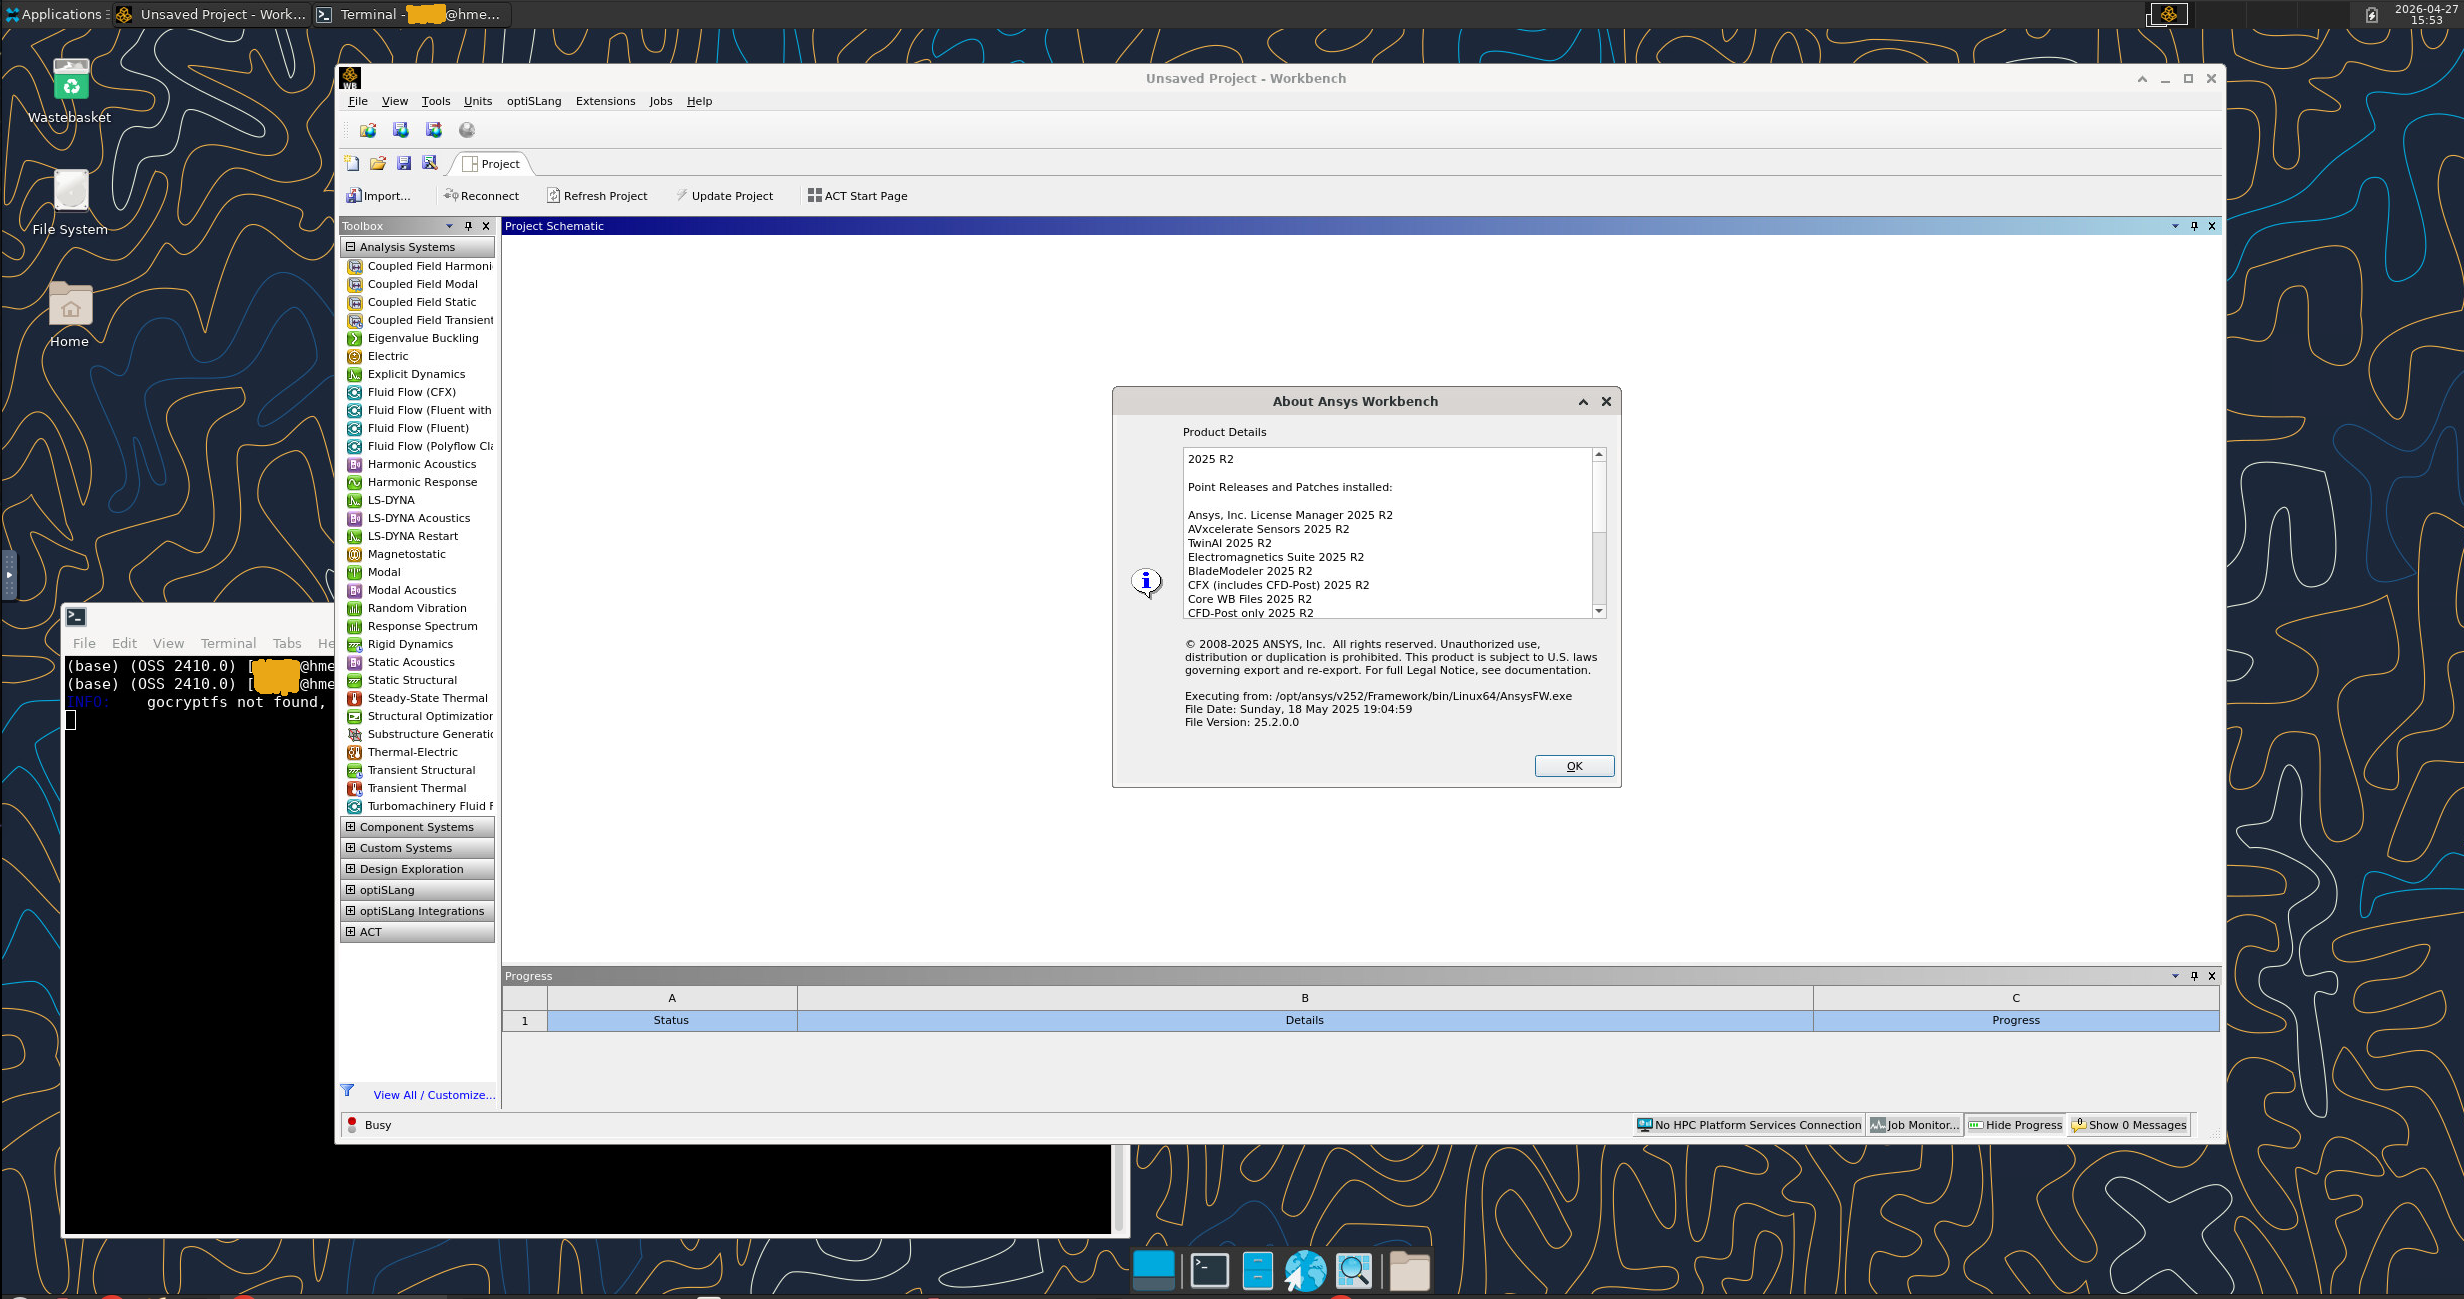
Task: Click Hide Progress in the status bar
Action: coord(2015,1125)
